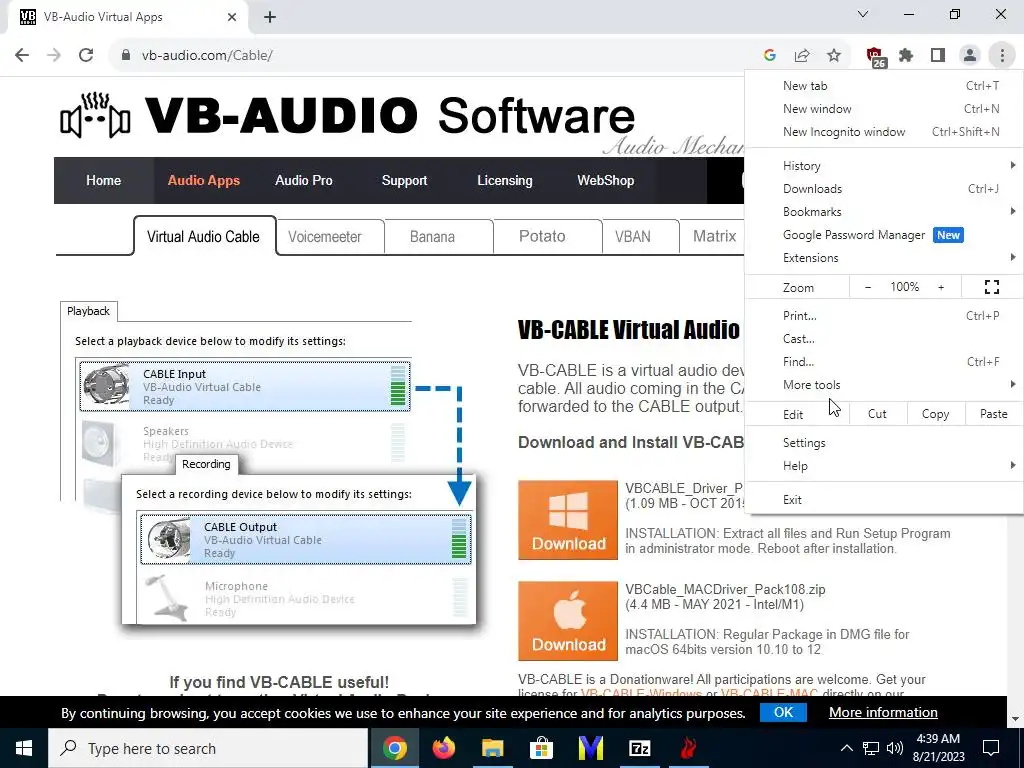
Task: Open Settings from Chrome menu
Action: 884,443
